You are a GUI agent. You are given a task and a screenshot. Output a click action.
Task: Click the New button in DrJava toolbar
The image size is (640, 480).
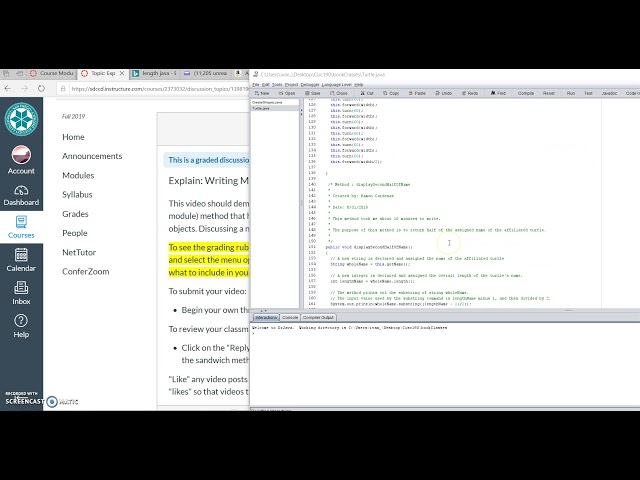click(x=262, y=93)
